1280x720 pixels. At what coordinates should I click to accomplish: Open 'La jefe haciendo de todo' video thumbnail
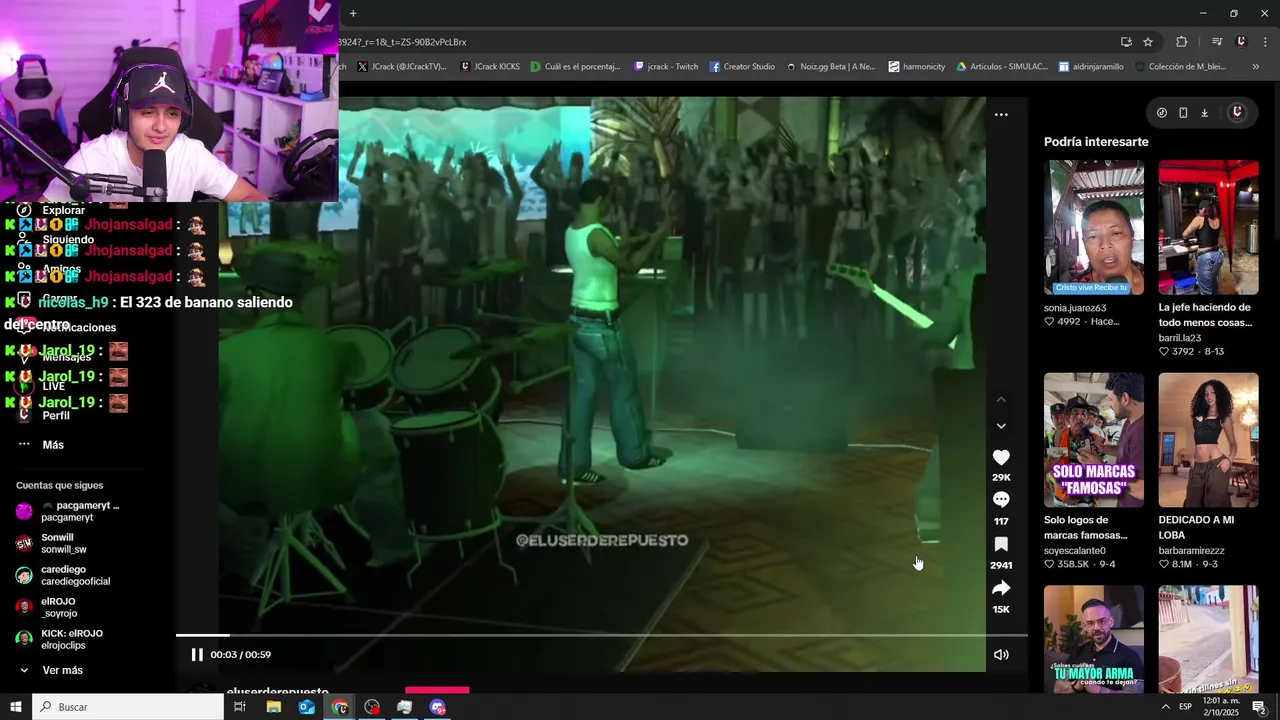coord(1208,227)
